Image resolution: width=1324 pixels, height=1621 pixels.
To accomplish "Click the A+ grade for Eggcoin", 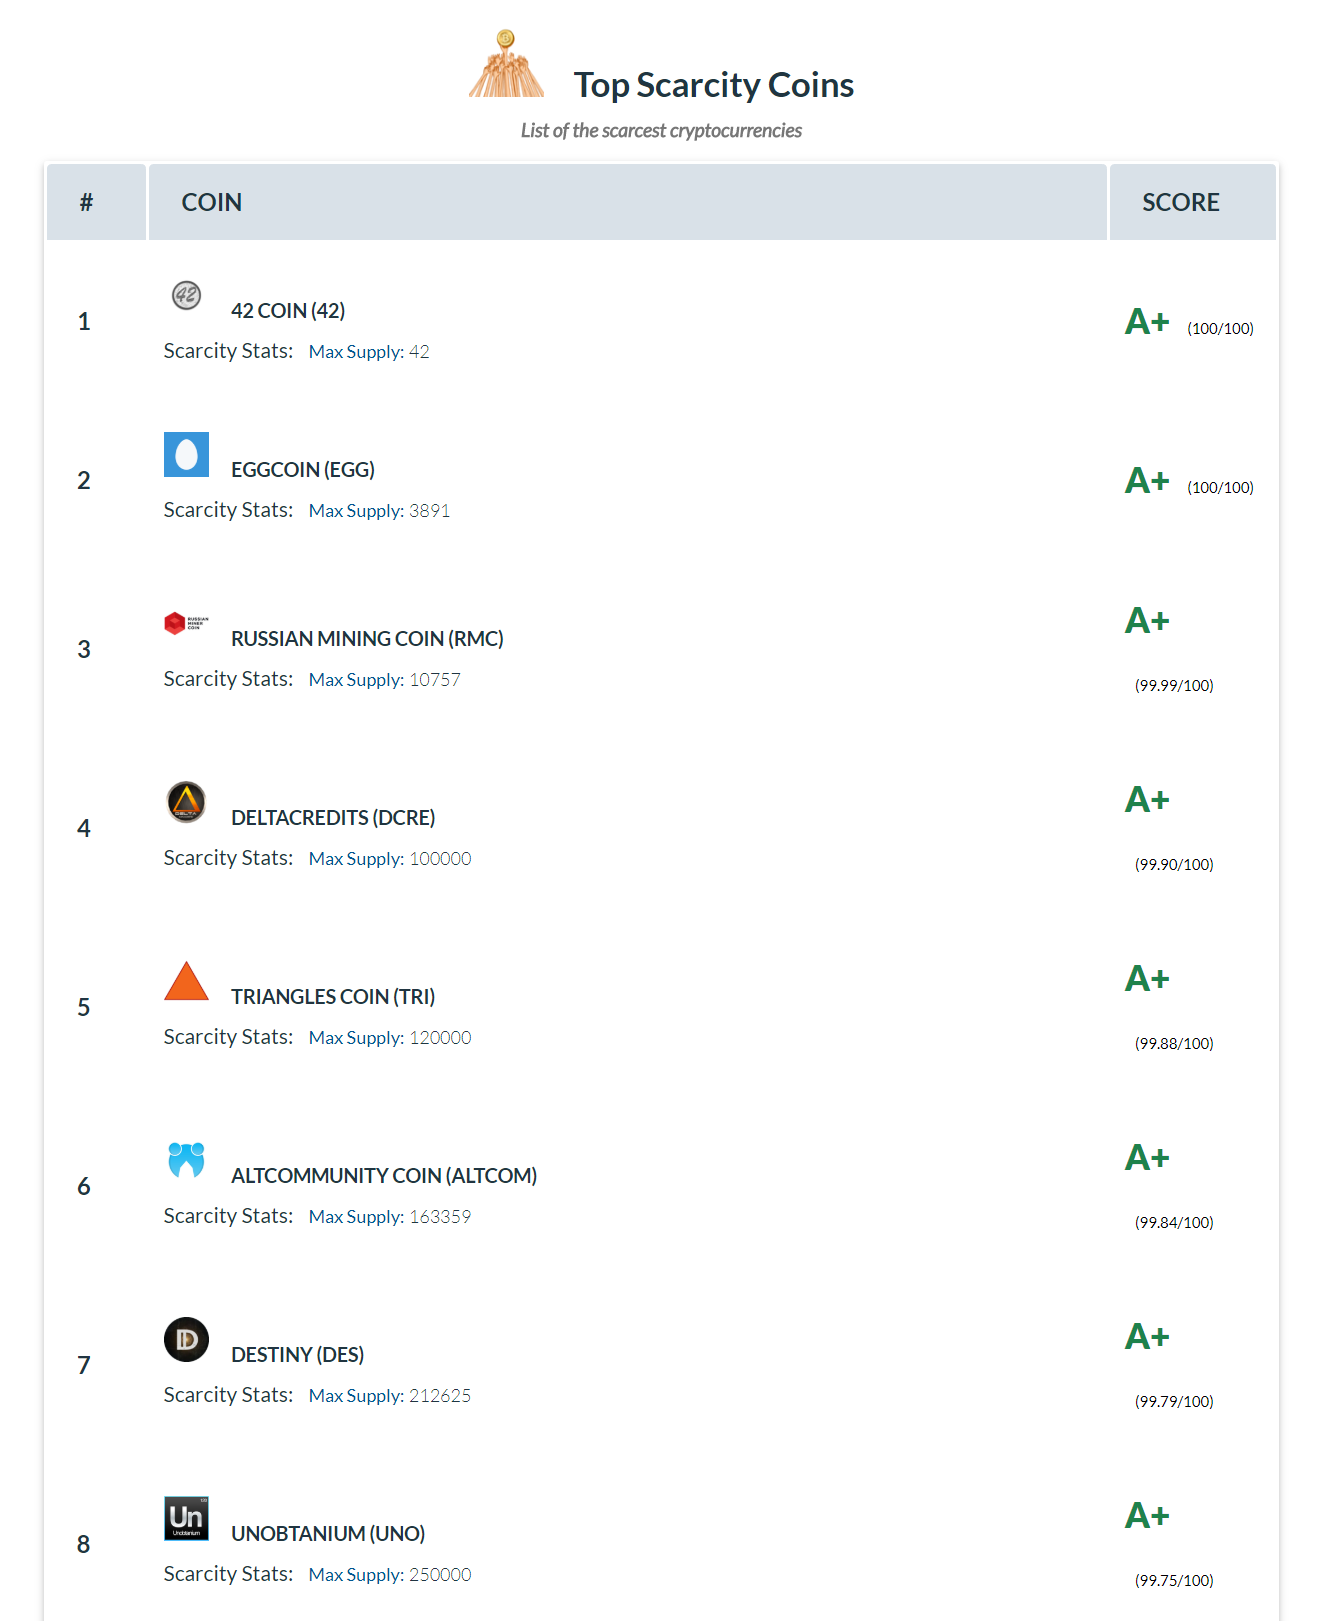I will (x=1147, y=481).
